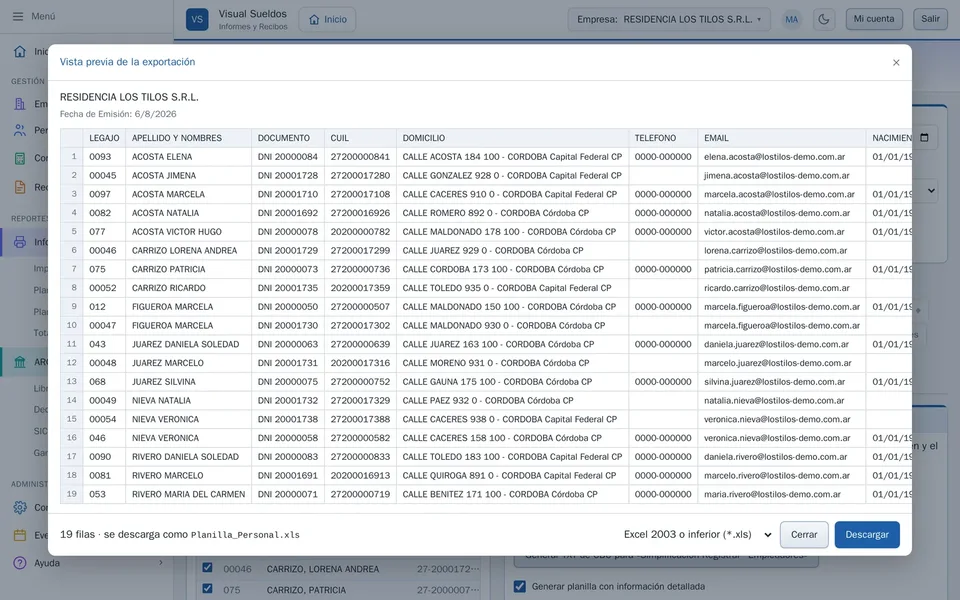Screen dimensions: 960x600
Task: Click the EMAIL column header
Action: click(x=782, y=138)
